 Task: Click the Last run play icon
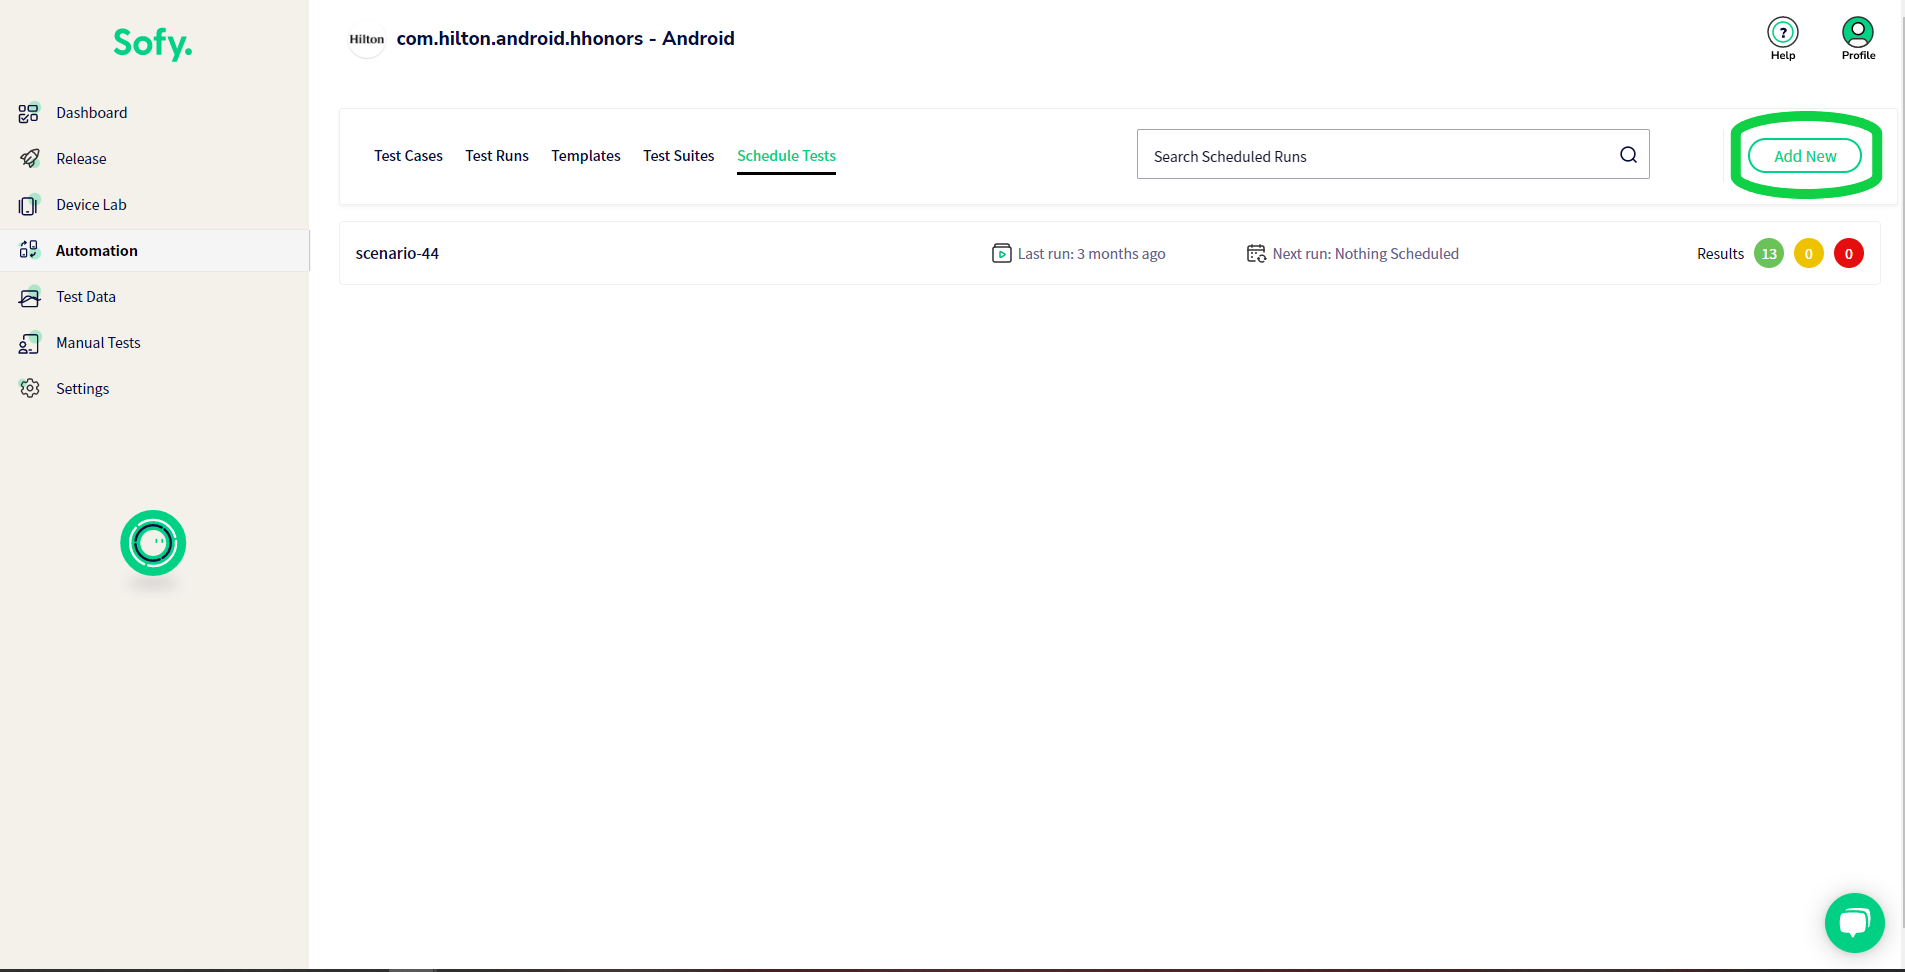pyautogui.click(x=1001, y=253)
